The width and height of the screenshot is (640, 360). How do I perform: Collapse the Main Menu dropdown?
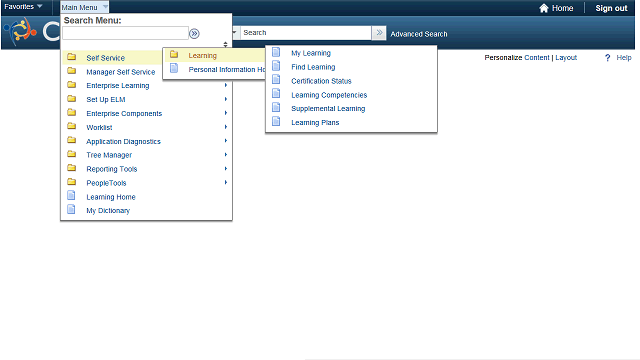(84, 7)
